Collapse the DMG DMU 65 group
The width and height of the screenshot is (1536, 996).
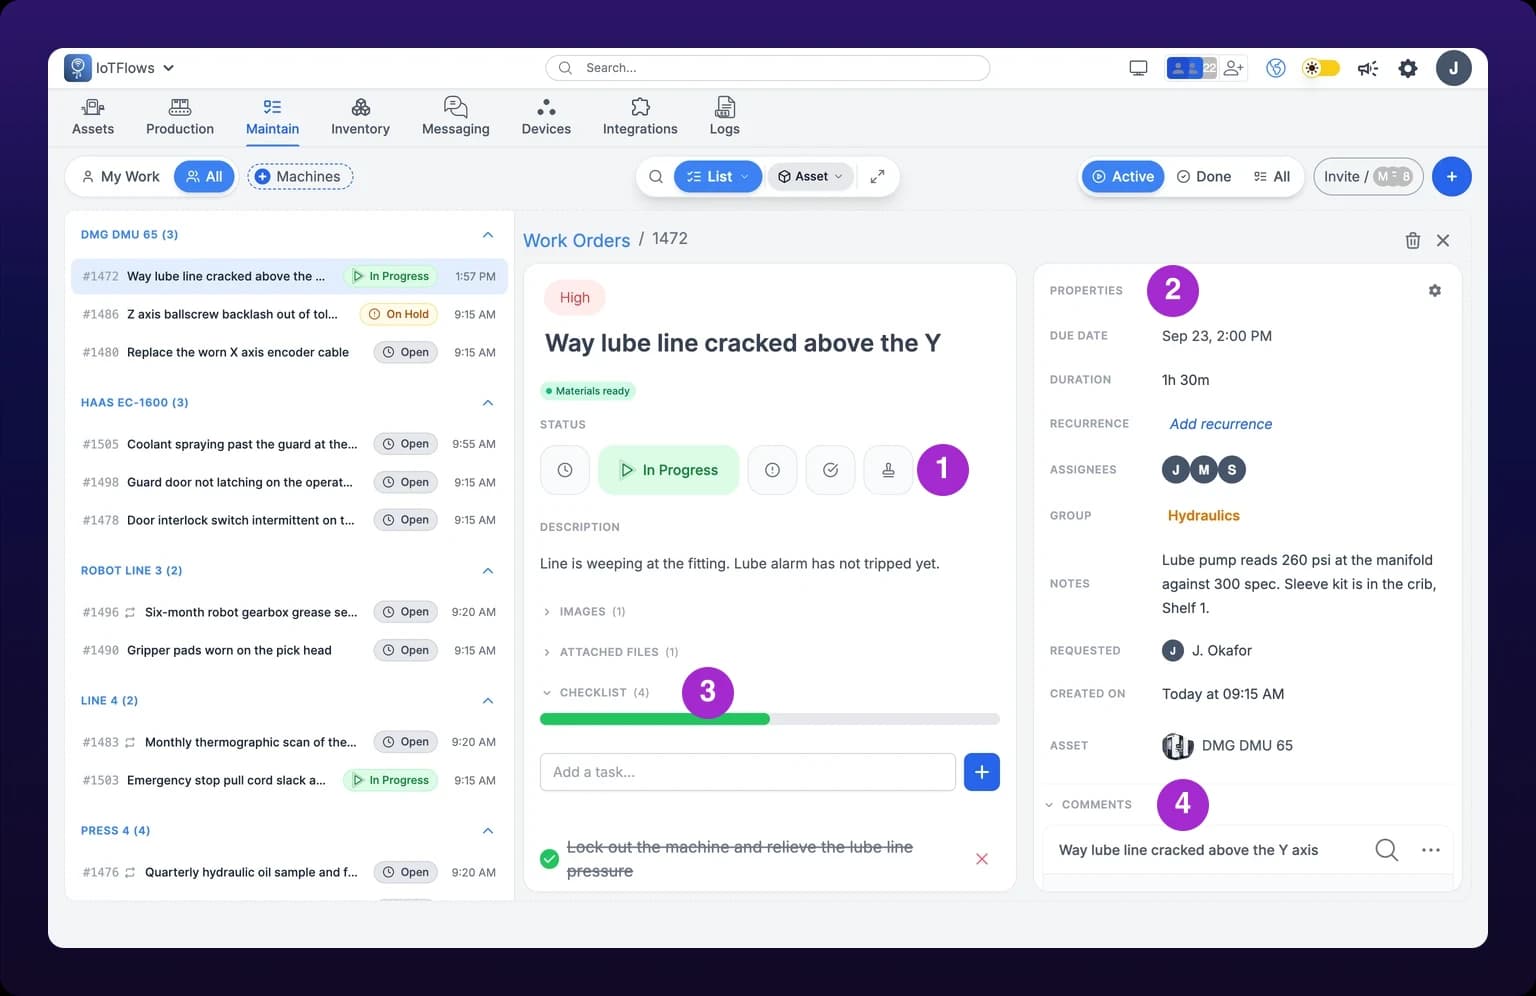coord(488,235)
